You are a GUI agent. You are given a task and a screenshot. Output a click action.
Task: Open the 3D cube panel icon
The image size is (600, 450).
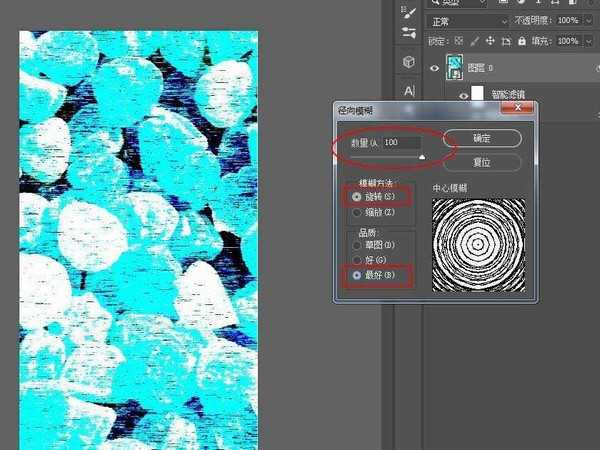tap(409, 62)
